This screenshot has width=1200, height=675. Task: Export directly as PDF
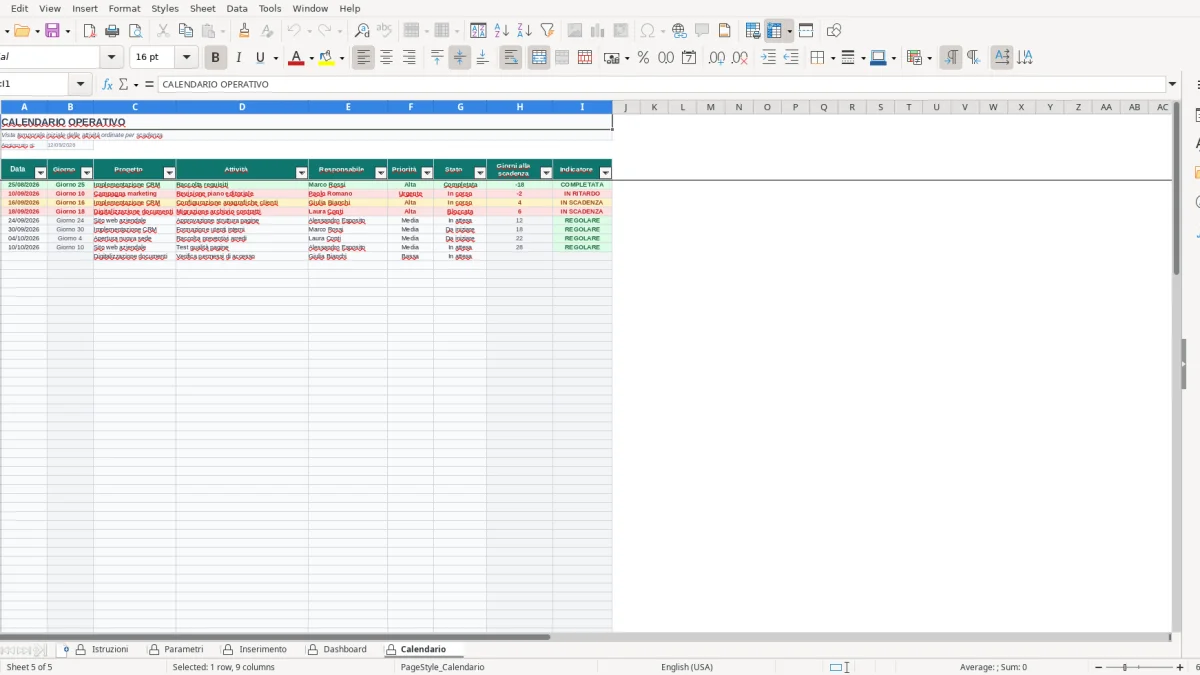coord(91,31)
